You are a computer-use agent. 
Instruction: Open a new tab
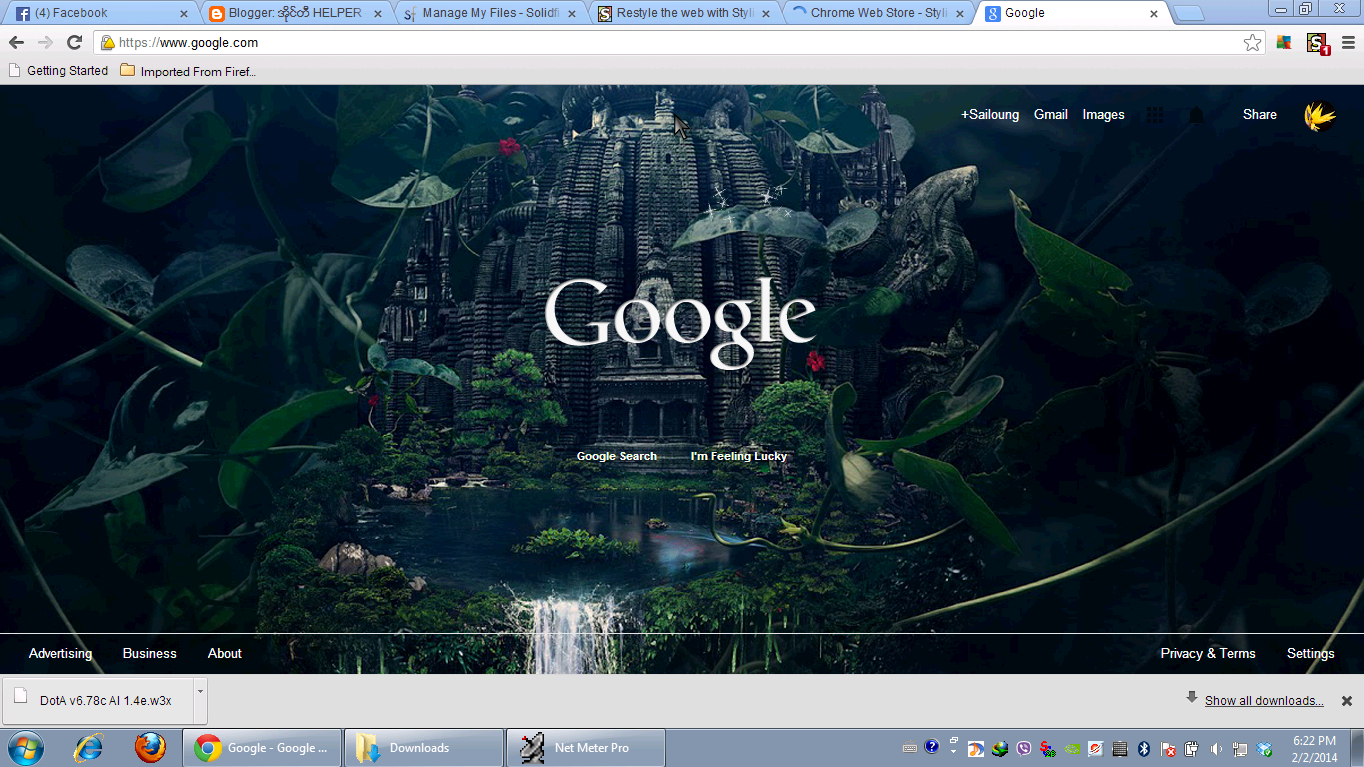point(1188,14)
